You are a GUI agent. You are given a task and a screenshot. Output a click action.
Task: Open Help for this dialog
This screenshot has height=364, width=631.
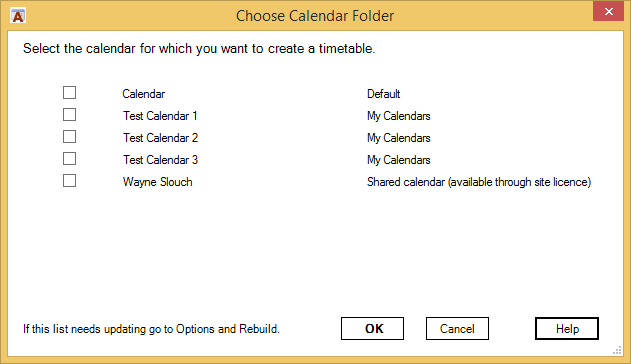coord(567,329)
